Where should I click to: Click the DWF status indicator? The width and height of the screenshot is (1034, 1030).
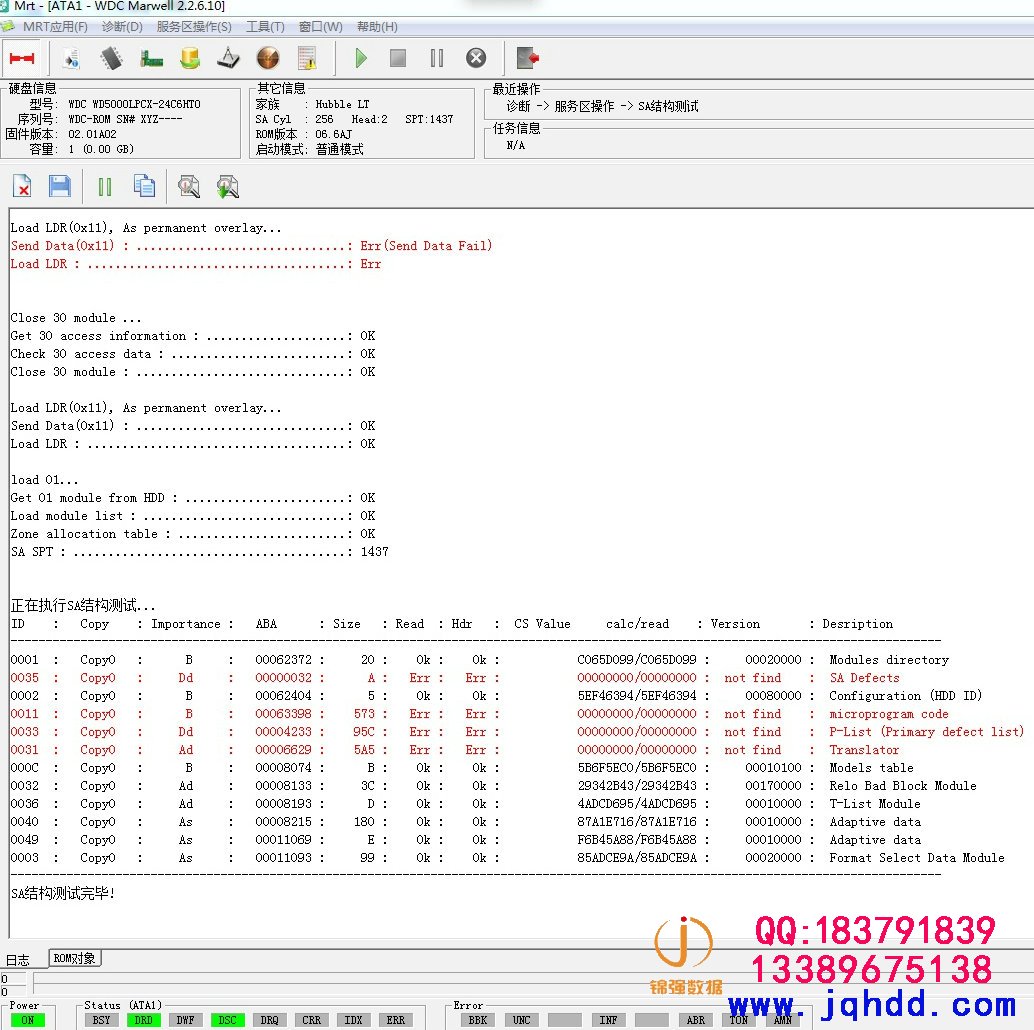pos(185,1020)
